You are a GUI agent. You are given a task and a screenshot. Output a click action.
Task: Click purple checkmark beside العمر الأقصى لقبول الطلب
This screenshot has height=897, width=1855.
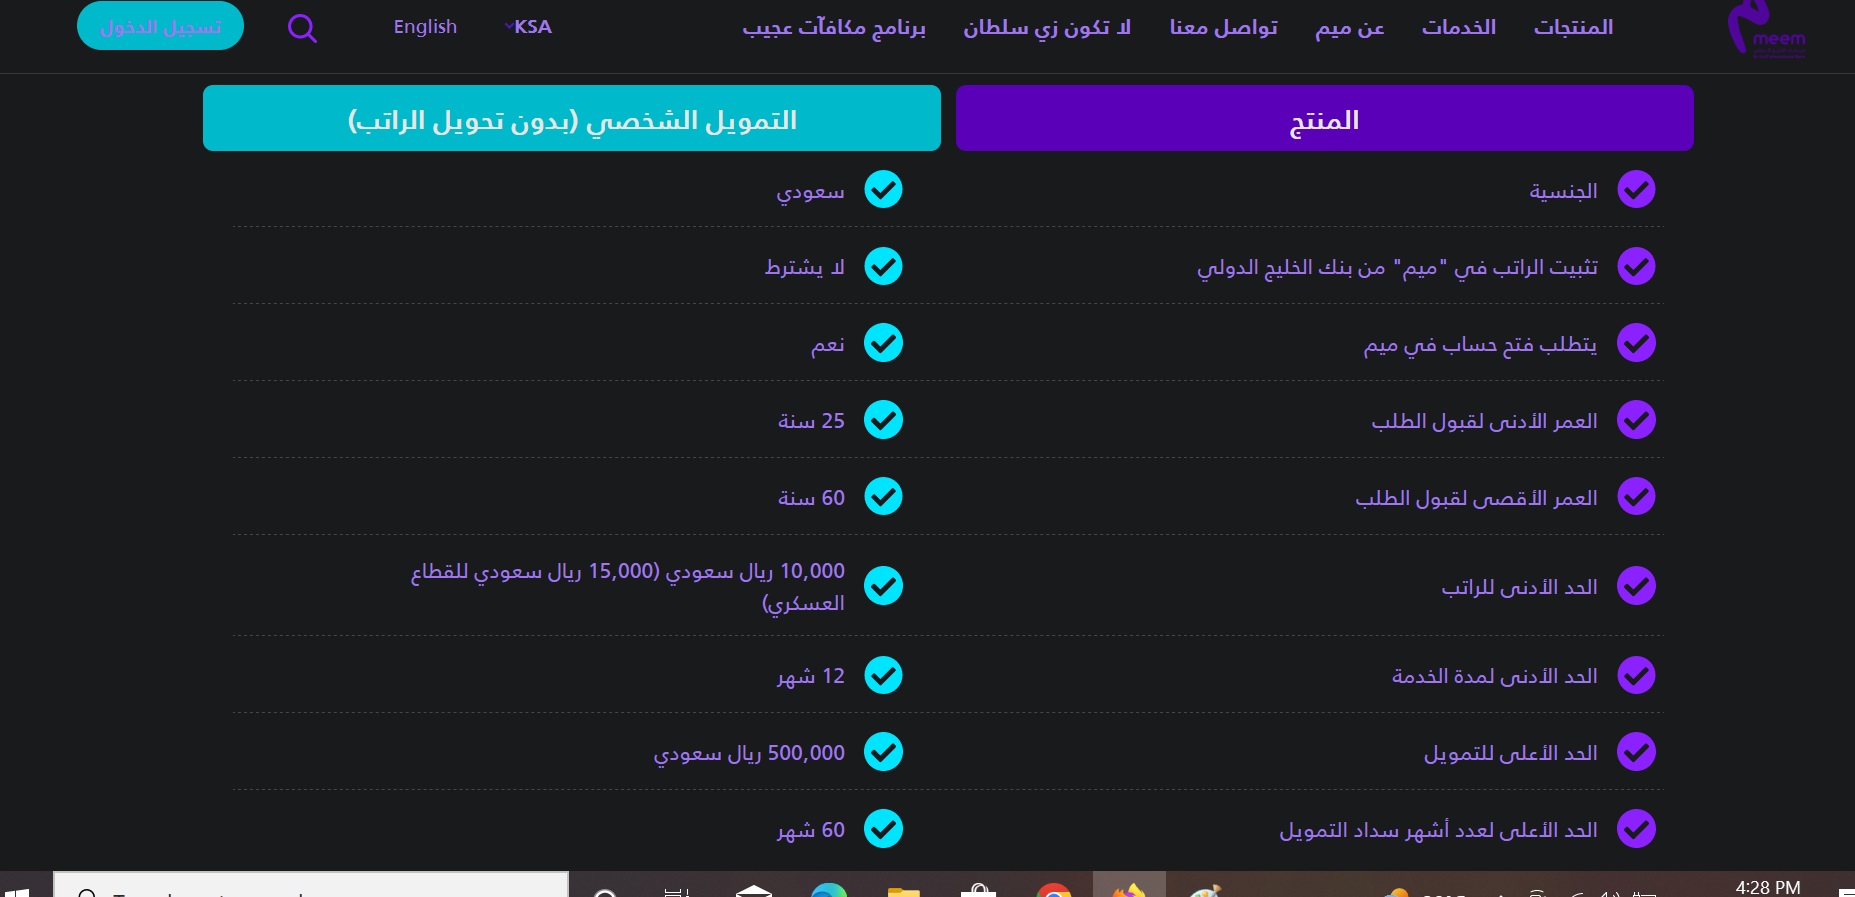(x=1636, y=496)
